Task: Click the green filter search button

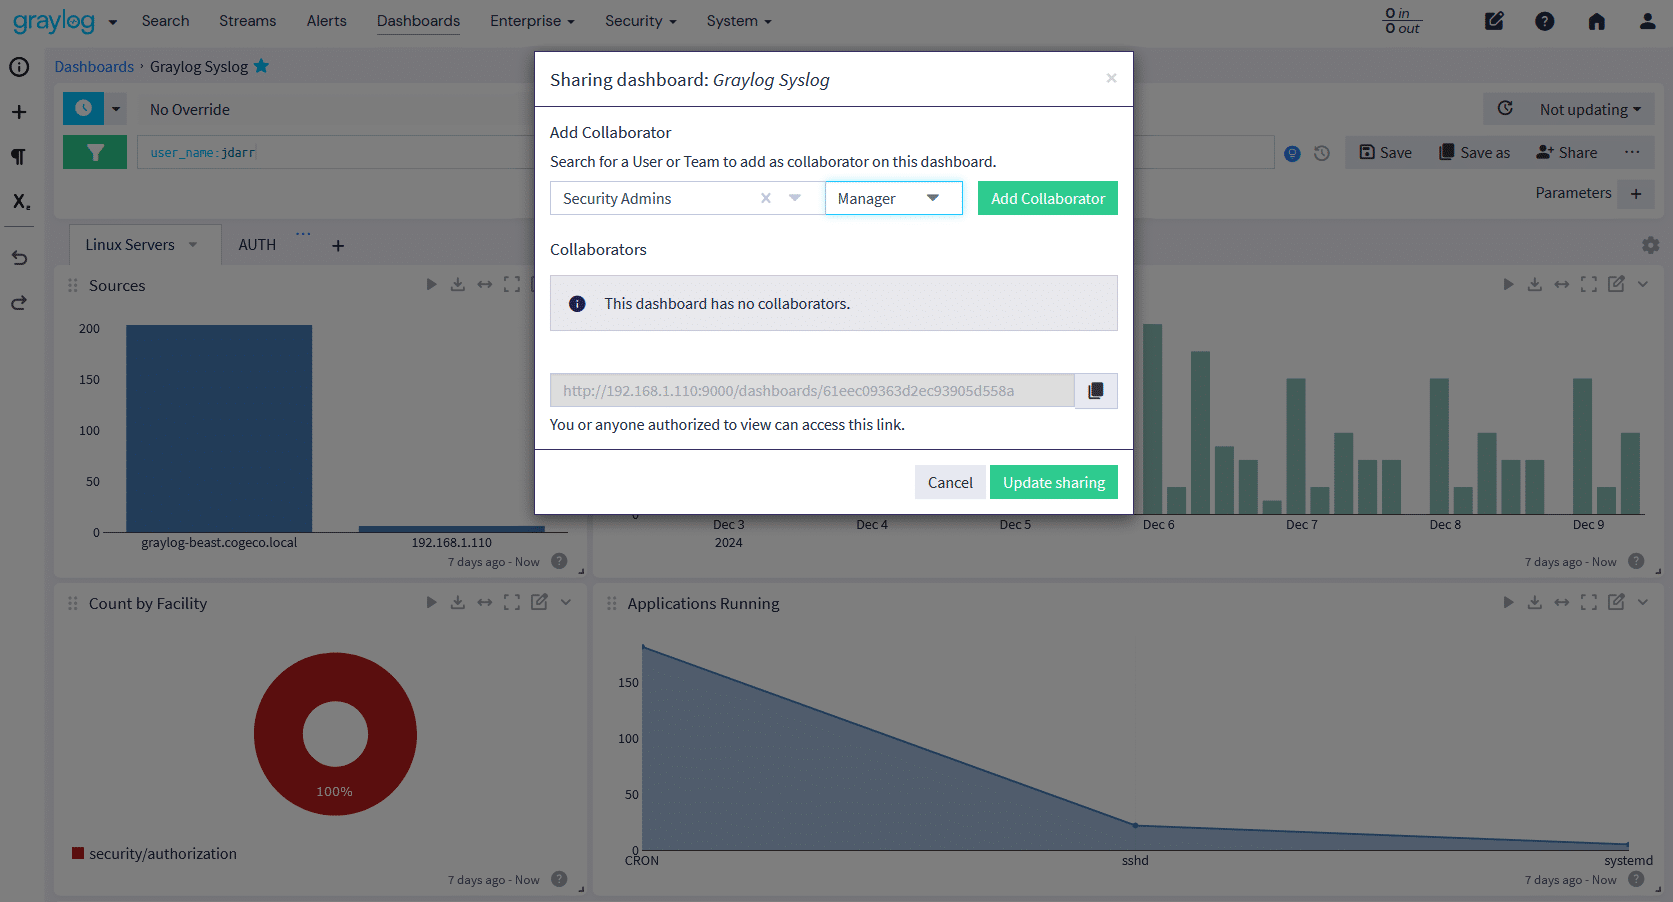Action: [x=95, y=152]
